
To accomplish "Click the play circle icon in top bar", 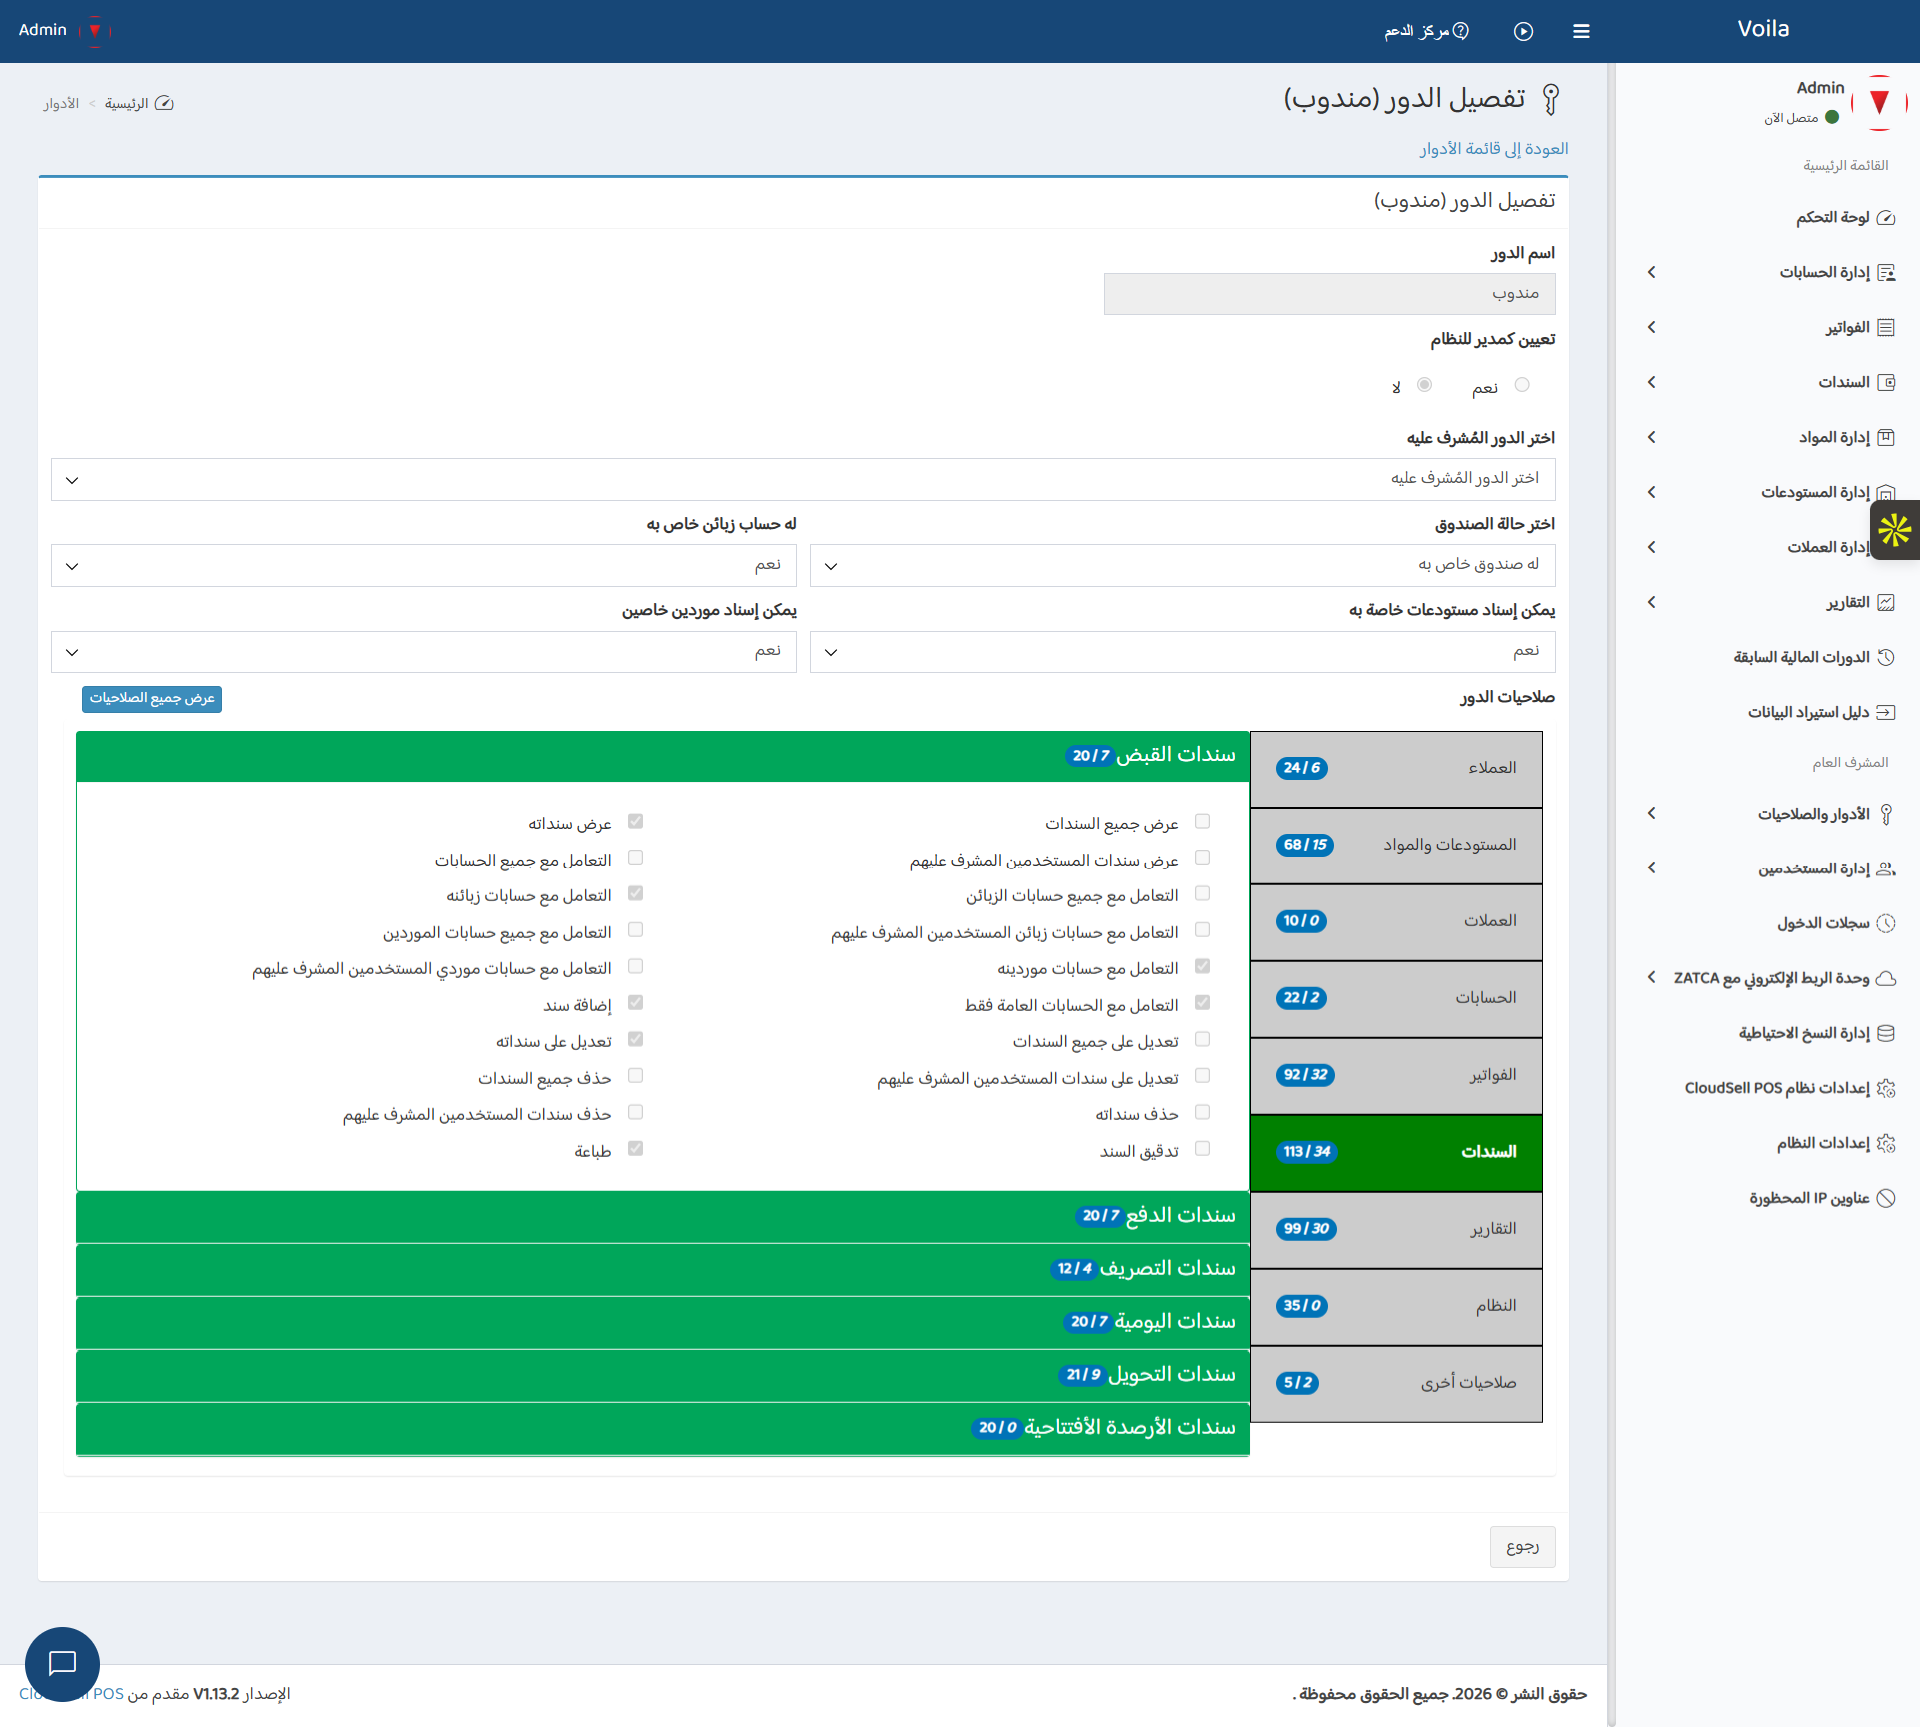I will coord(1523,31).
